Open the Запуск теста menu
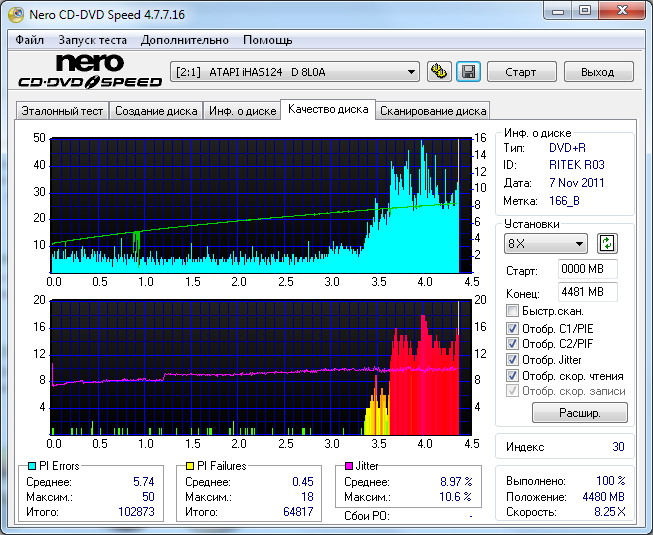 (92, 40)
